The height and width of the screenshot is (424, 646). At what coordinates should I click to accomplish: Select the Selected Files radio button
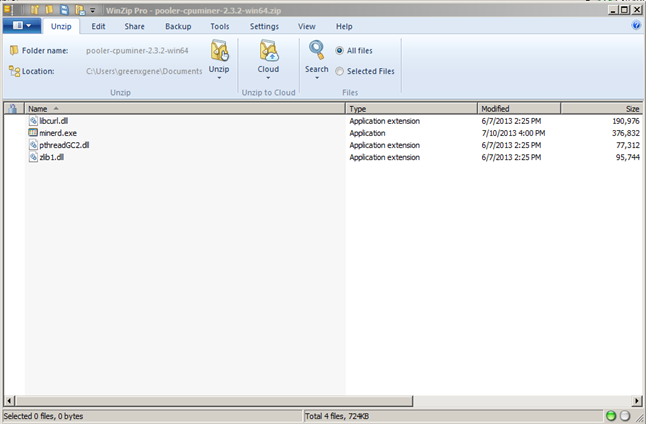(x=339, y=71)
